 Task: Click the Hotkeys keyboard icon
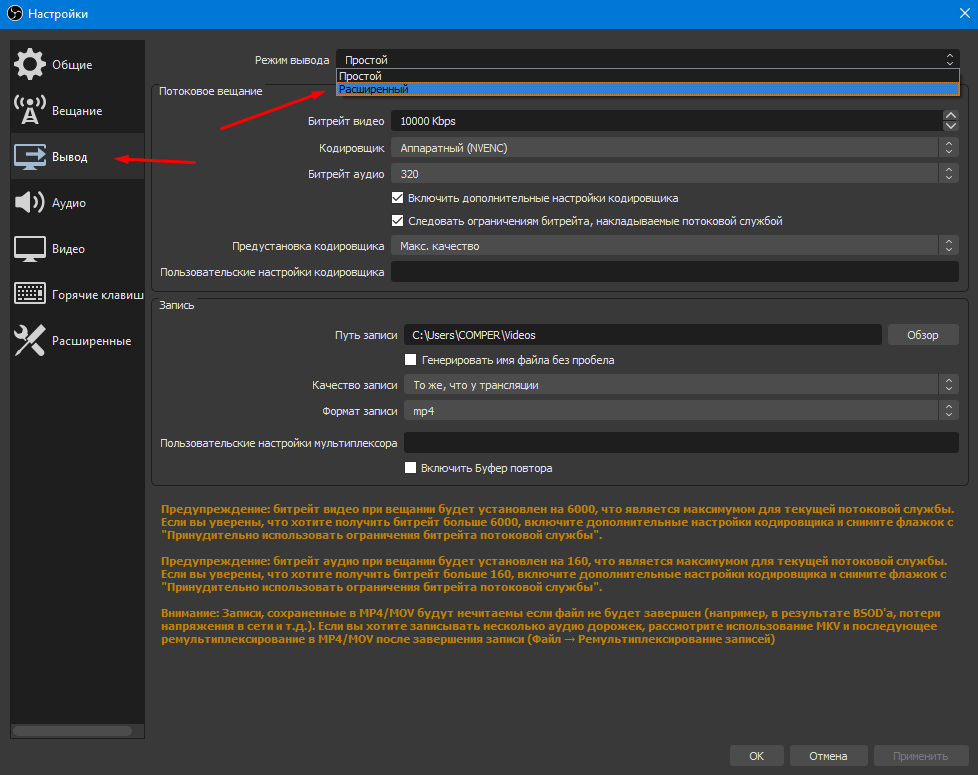click(29, 294)
